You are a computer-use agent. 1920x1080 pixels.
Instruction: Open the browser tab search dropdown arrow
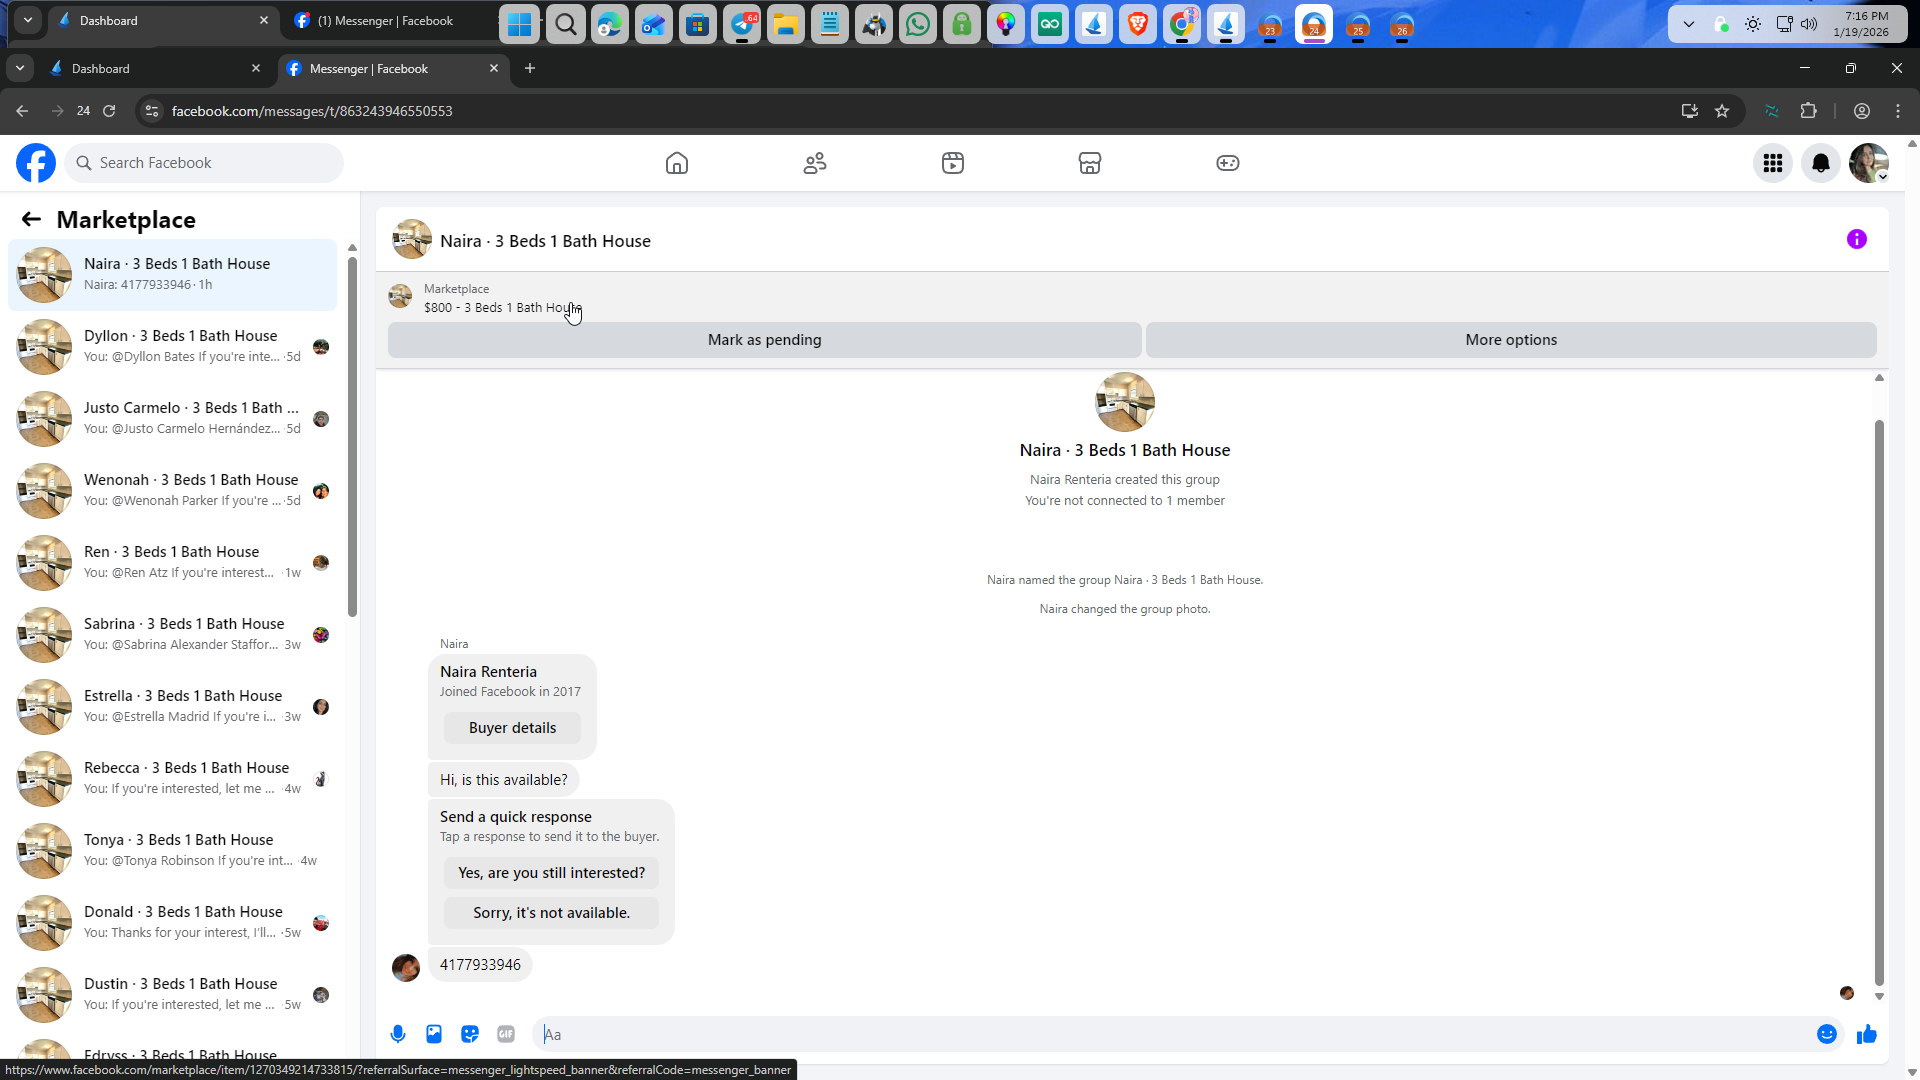tap(20, 68)
